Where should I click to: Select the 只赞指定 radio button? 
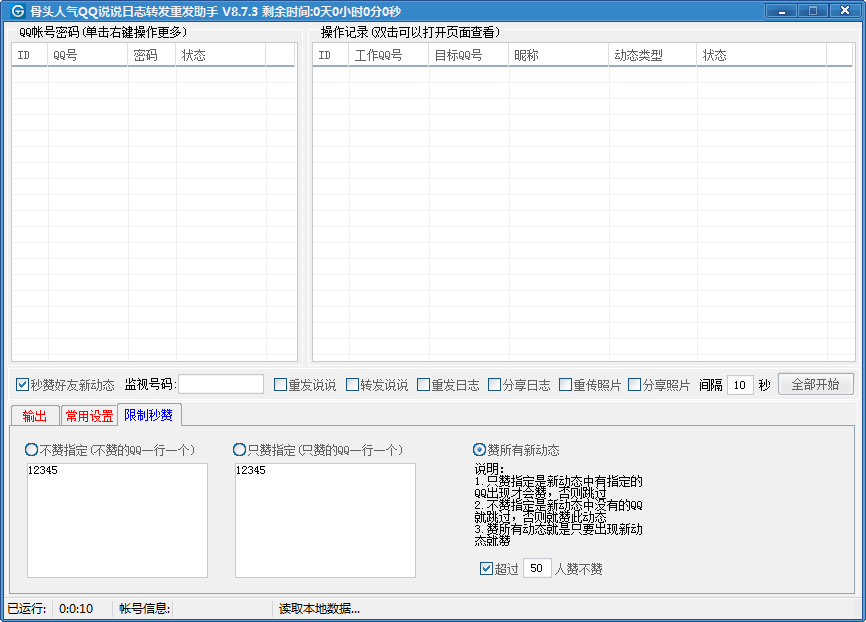(240, 450)
